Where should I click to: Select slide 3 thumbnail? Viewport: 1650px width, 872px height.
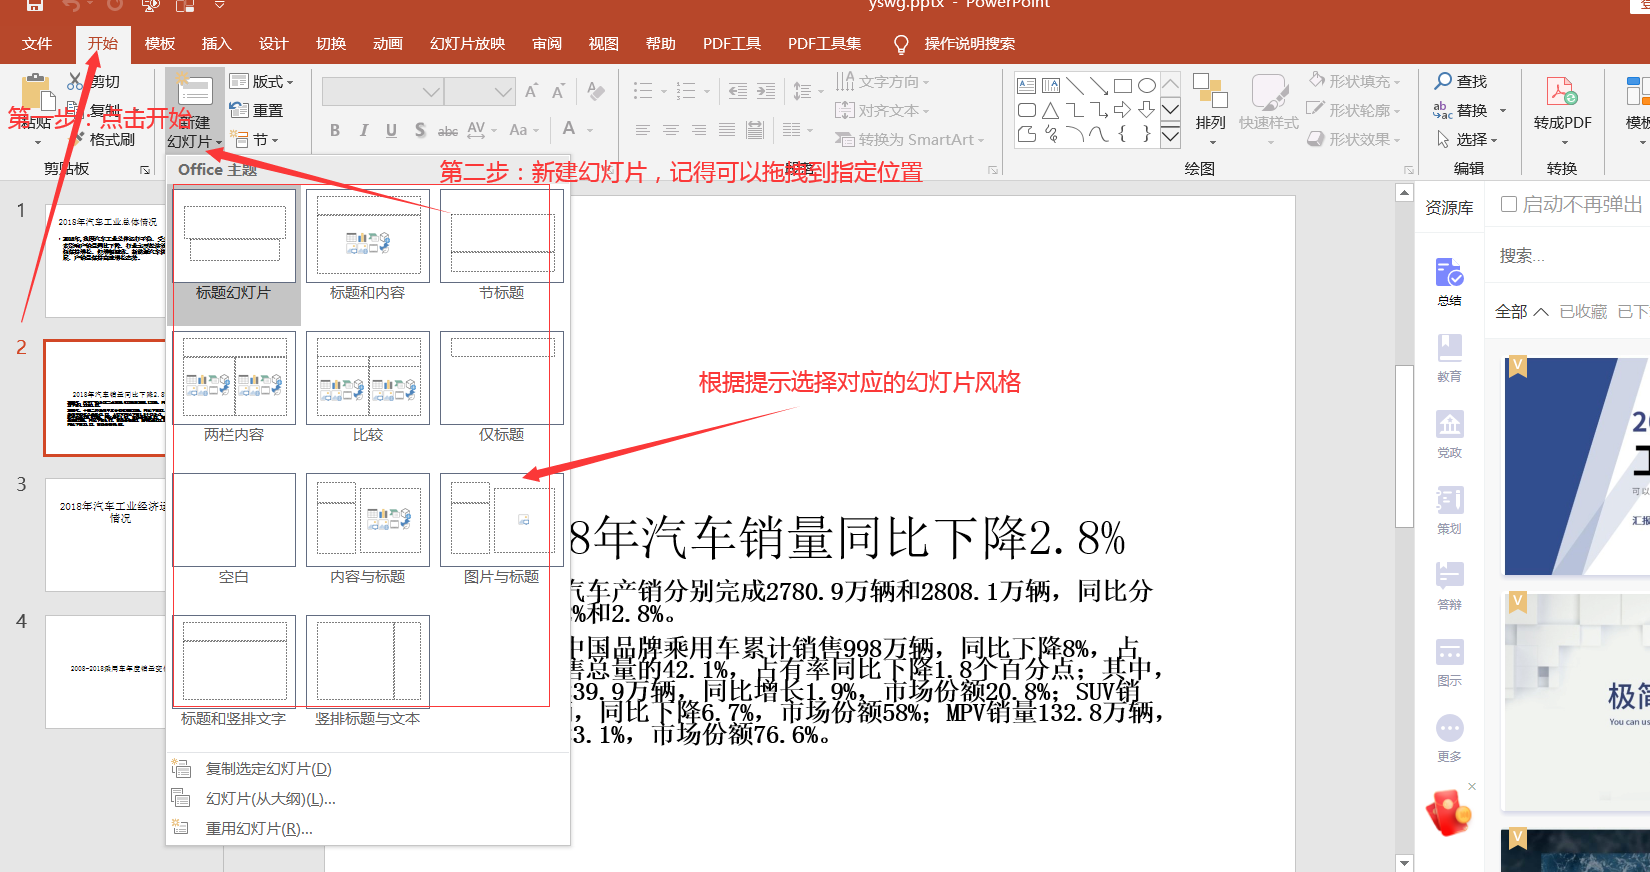[x=105, y=534]
